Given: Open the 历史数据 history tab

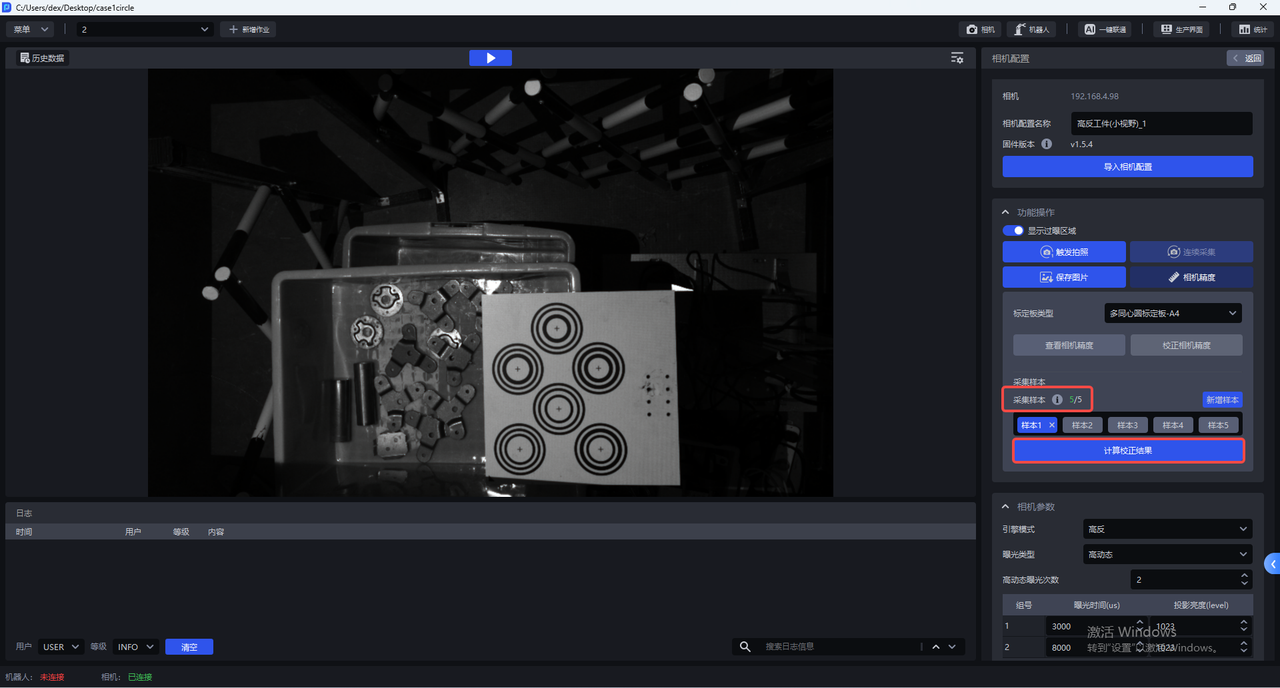Looking at the screenshot, I should [x=41, y=58].
